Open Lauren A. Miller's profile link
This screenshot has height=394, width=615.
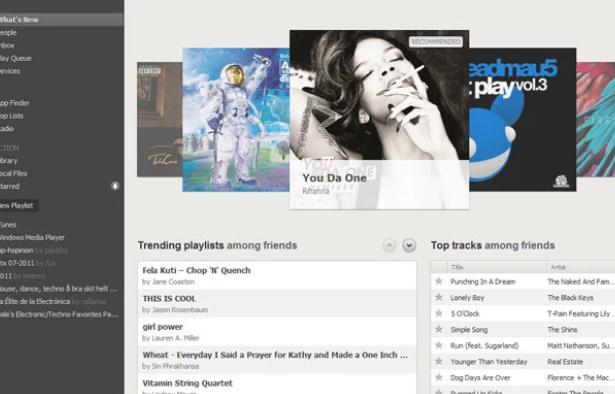click(175, 338)
